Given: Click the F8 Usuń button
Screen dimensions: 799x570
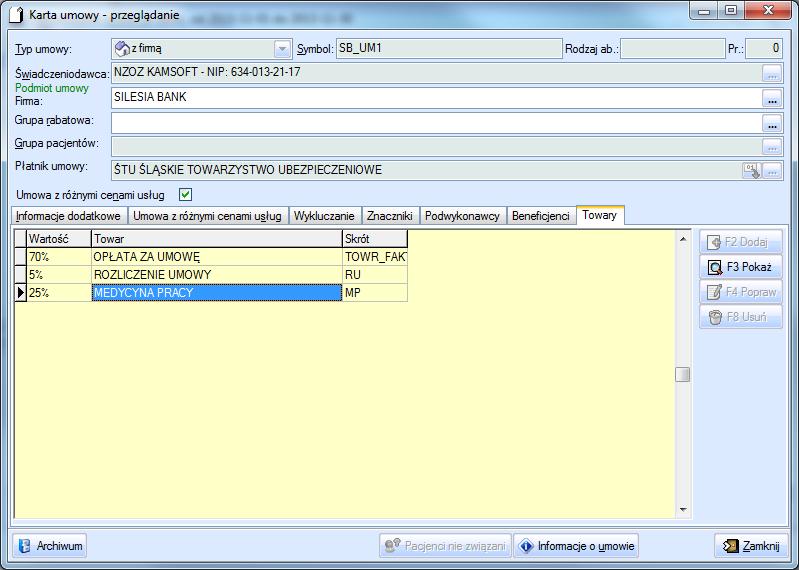Looking at the screenshot, I should pyautogui.click(x=741, y=317).
